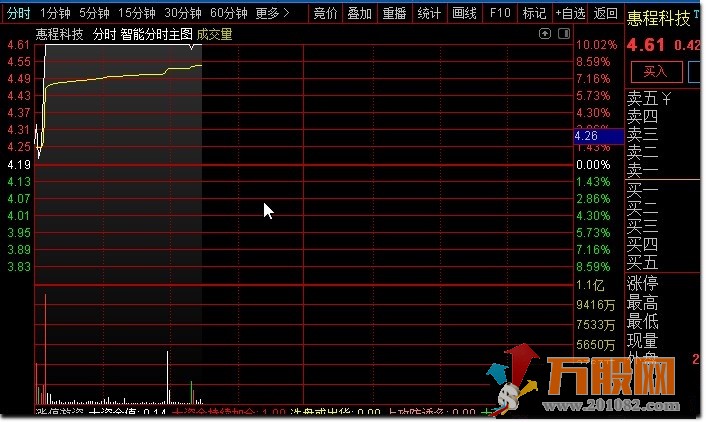Viewport: 706px width, 422px height.
Task: Click the blue 4.26 price marker
Action: coord(599,136)
